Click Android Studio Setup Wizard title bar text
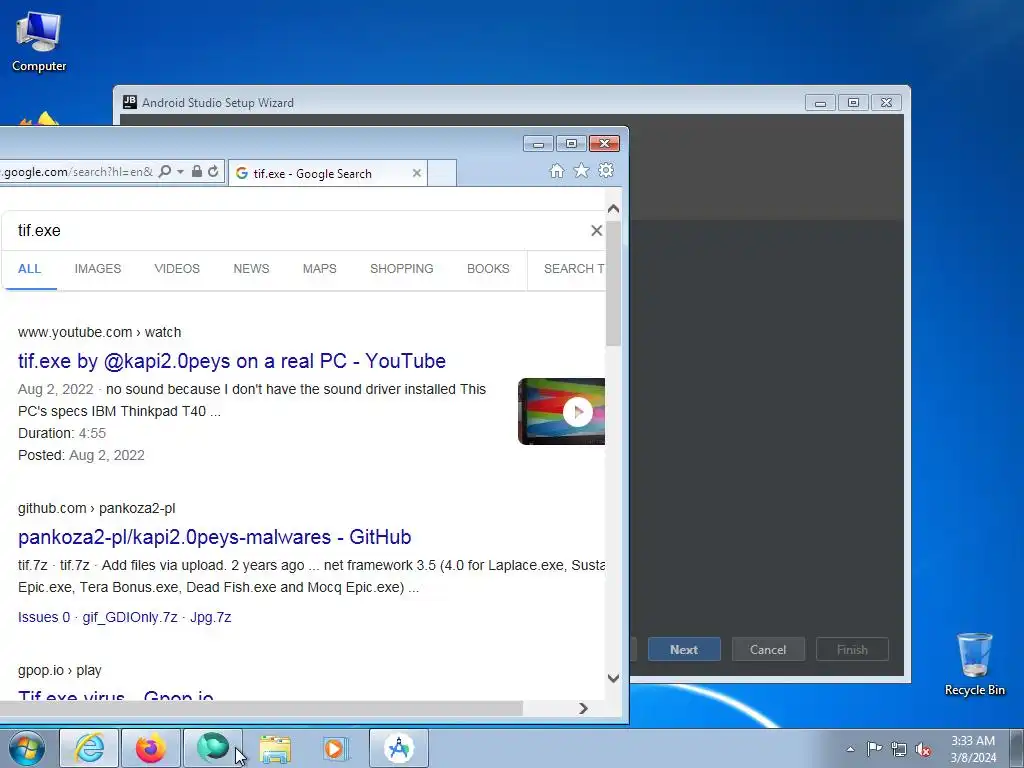Image resolution: width=1024 pixels, height=768 pixels. click(217, 103)
